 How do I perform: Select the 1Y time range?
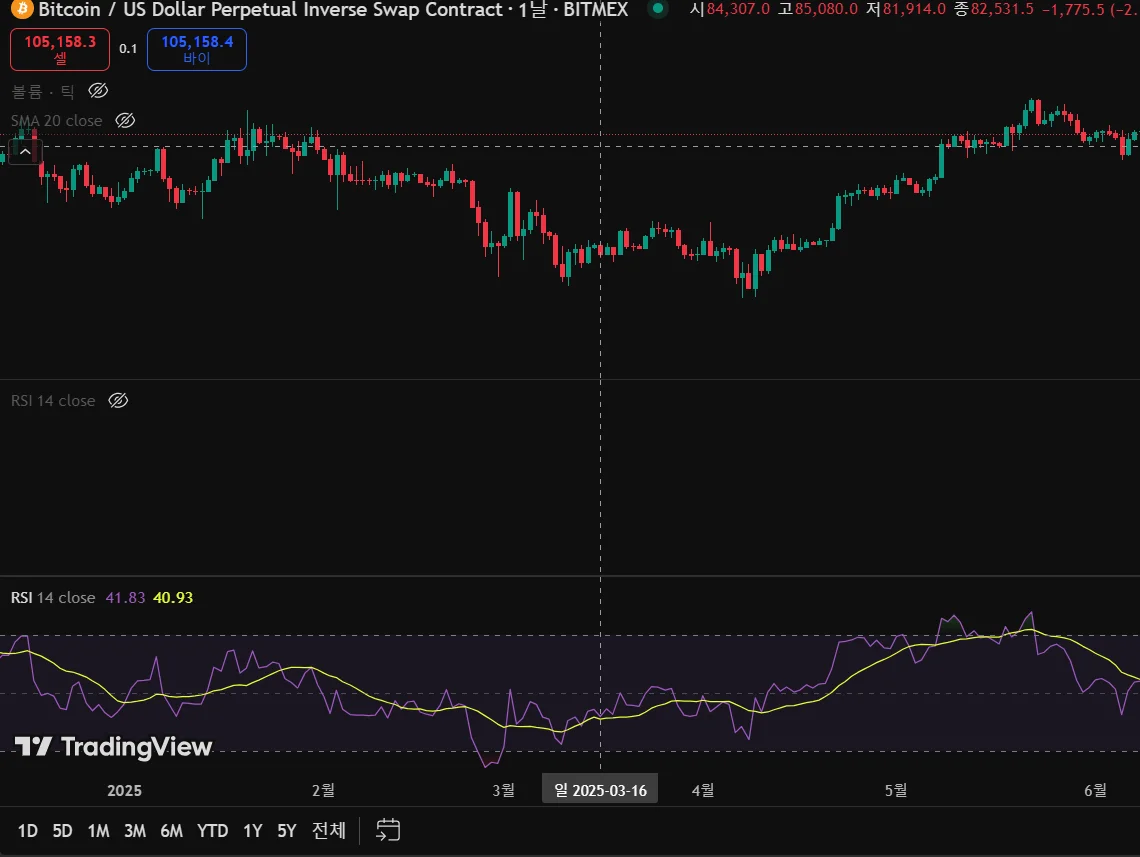click(252, 830)
